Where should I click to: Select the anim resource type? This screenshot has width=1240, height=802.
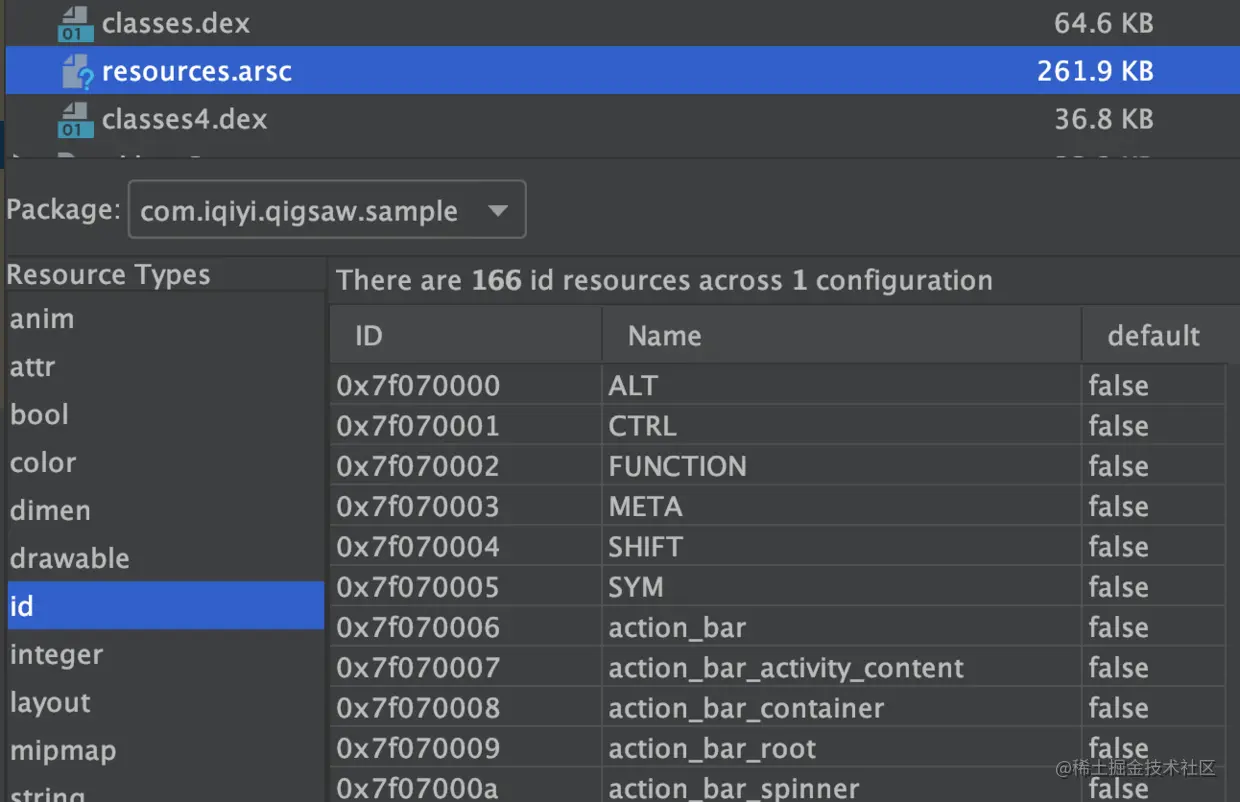42,319
